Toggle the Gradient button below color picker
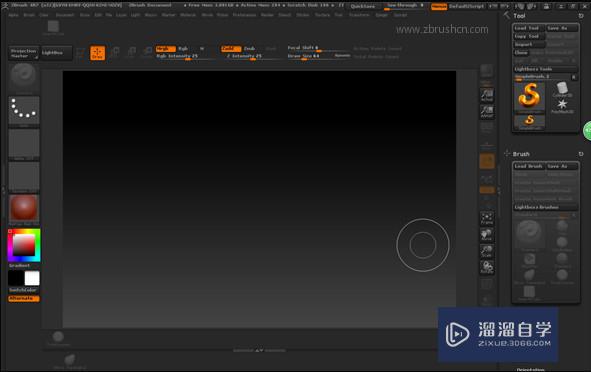The height and width of the screenshot is (372, 591). (24, 265)
